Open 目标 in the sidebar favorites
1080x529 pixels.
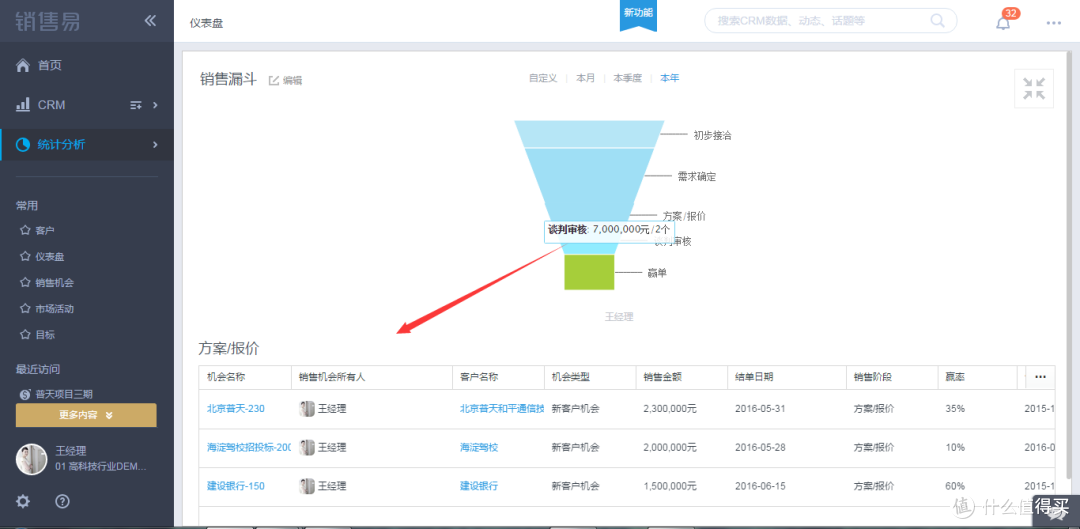[x=45, y=335]
